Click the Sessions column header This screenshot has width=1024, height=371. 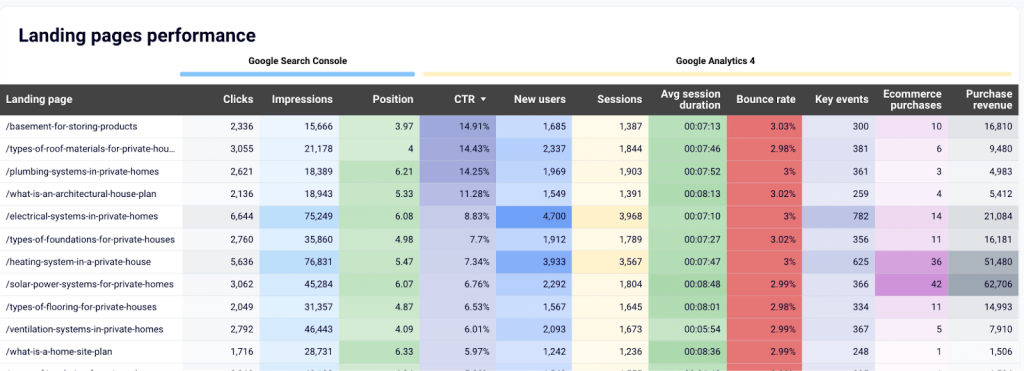click(619, 100)
